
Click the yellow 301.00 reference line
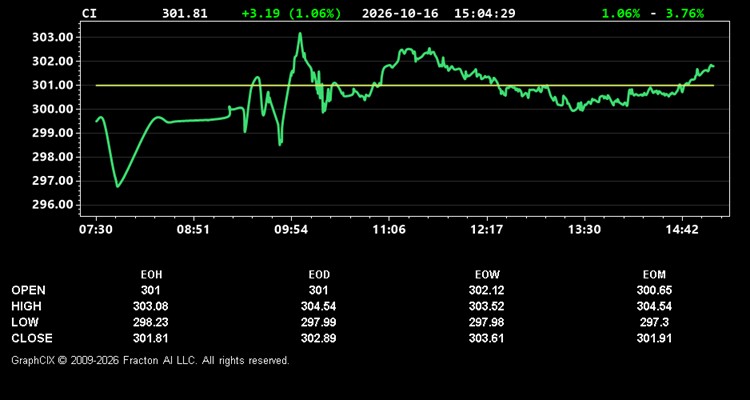[405, 86]
